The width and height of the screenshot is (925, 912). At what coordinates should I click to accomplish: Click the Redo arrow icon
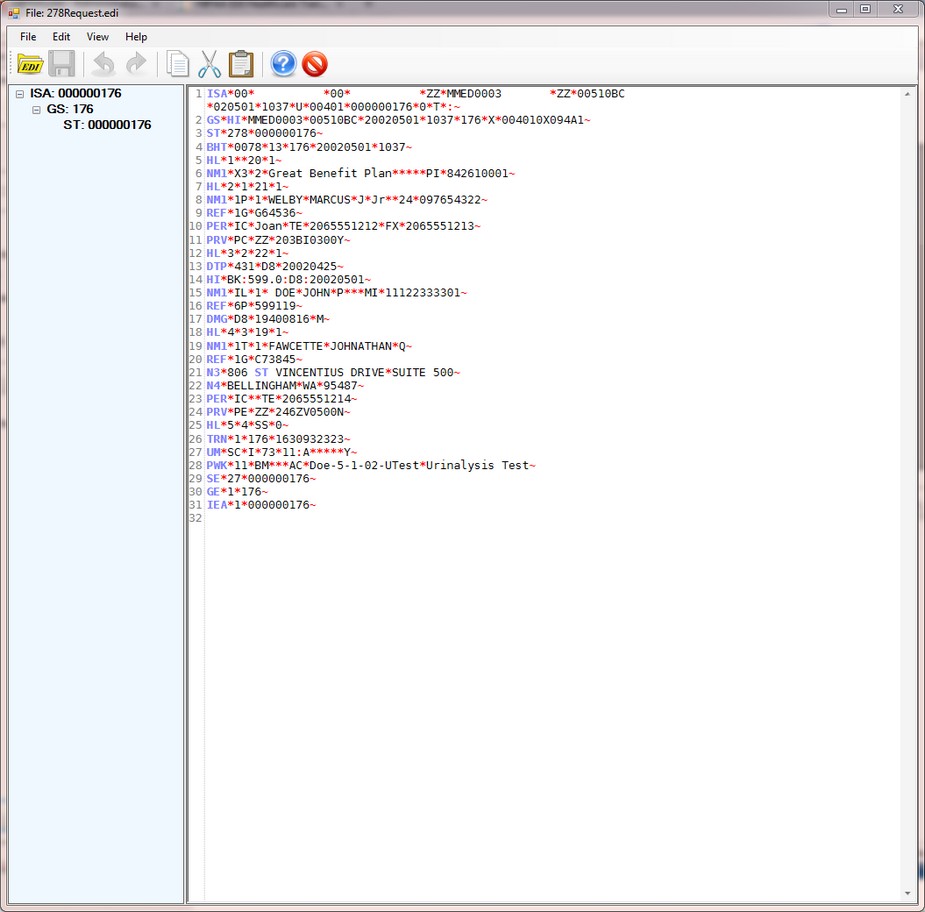[136, 64]
